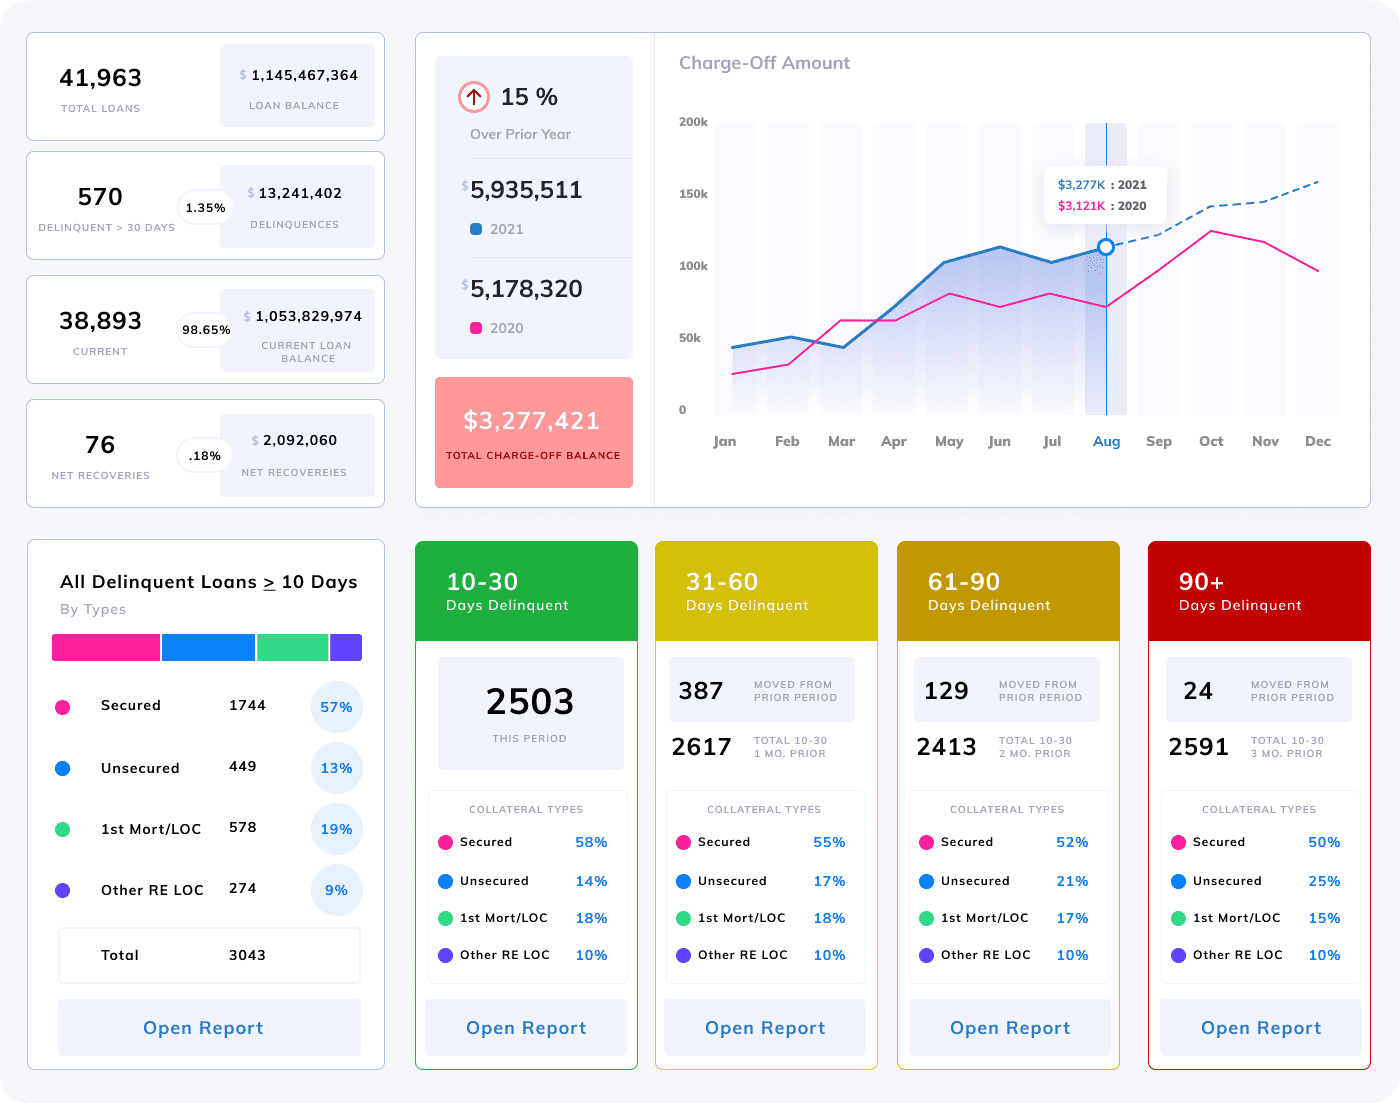Click the pink Secured dot in delinquent loans legend
Screen dimensions: 1400x1103
click(x=62, y=707)
